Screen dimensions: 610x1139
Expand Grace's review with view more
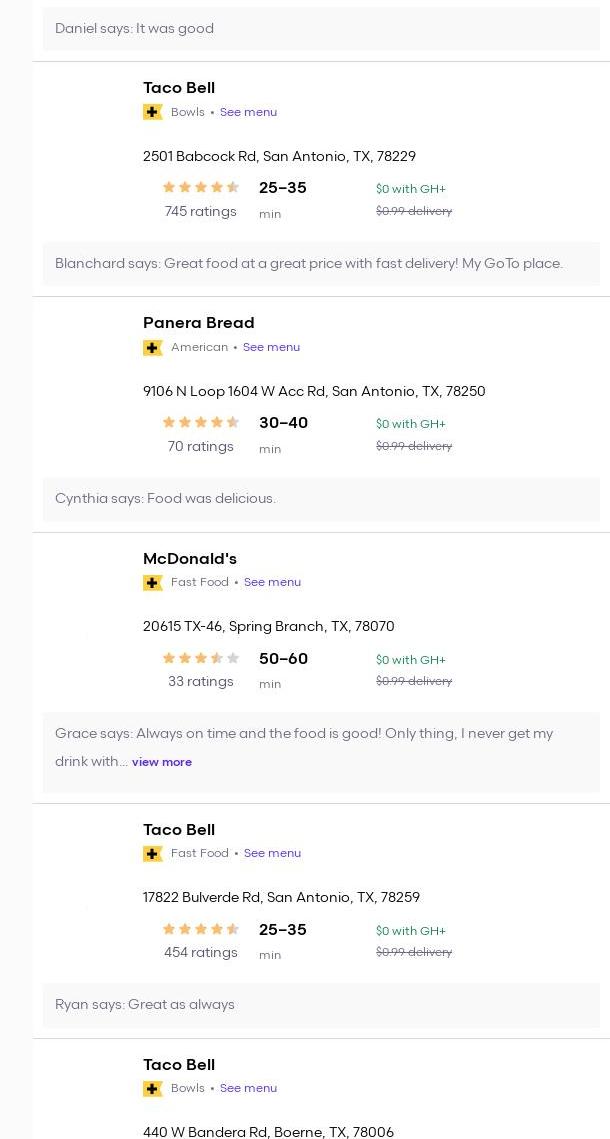click(x=162, y=762)
